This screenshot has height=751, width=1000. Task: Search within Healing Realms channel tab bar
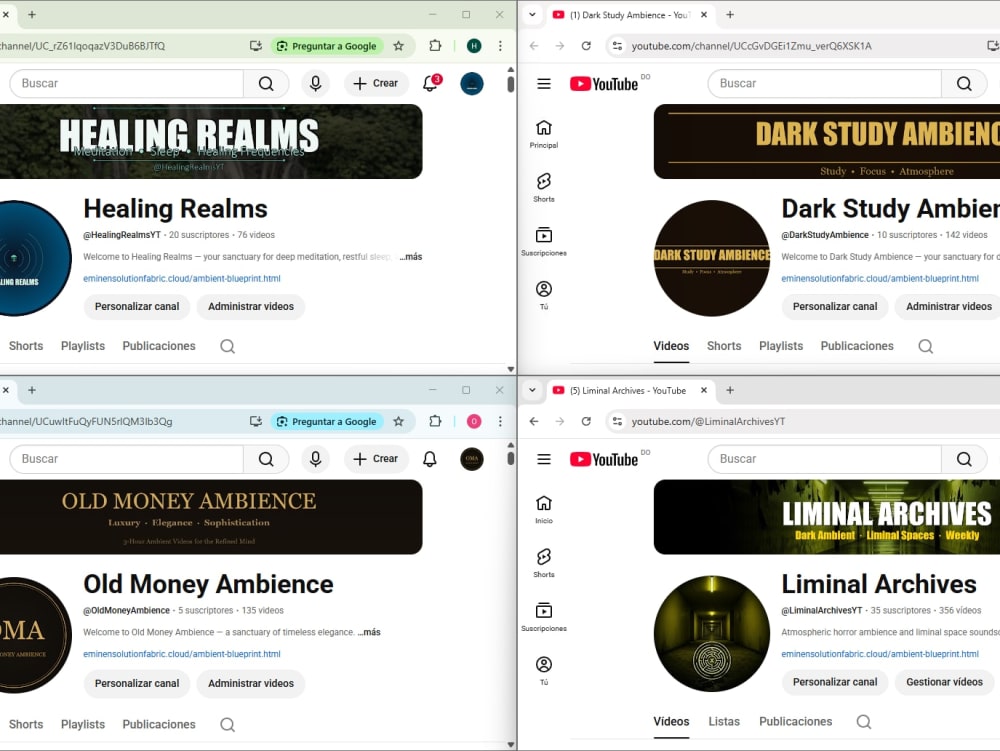click(x=228, y=346)
